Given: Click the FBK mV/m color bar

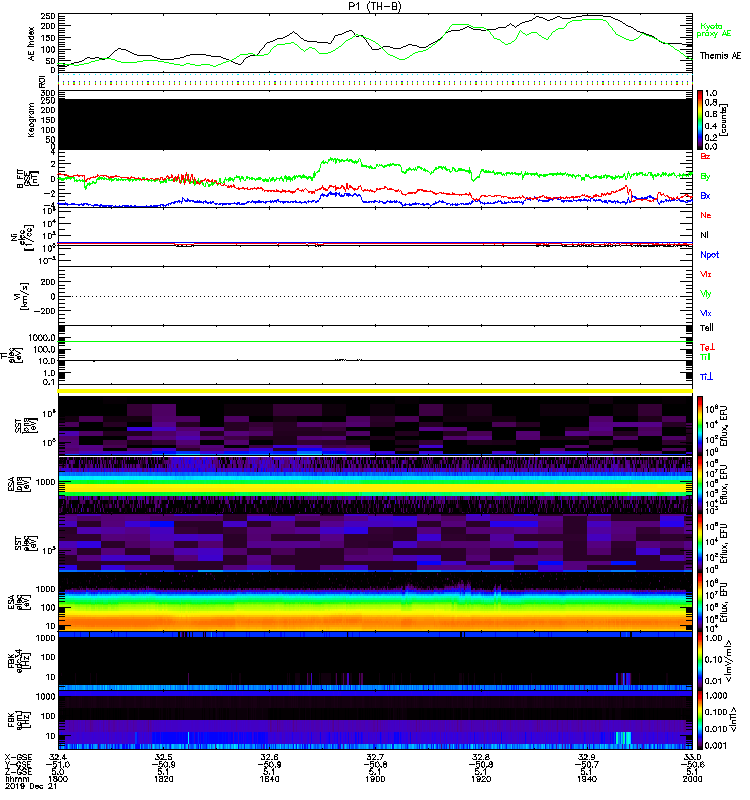Looking at the screenshot, I should point(700,661).
